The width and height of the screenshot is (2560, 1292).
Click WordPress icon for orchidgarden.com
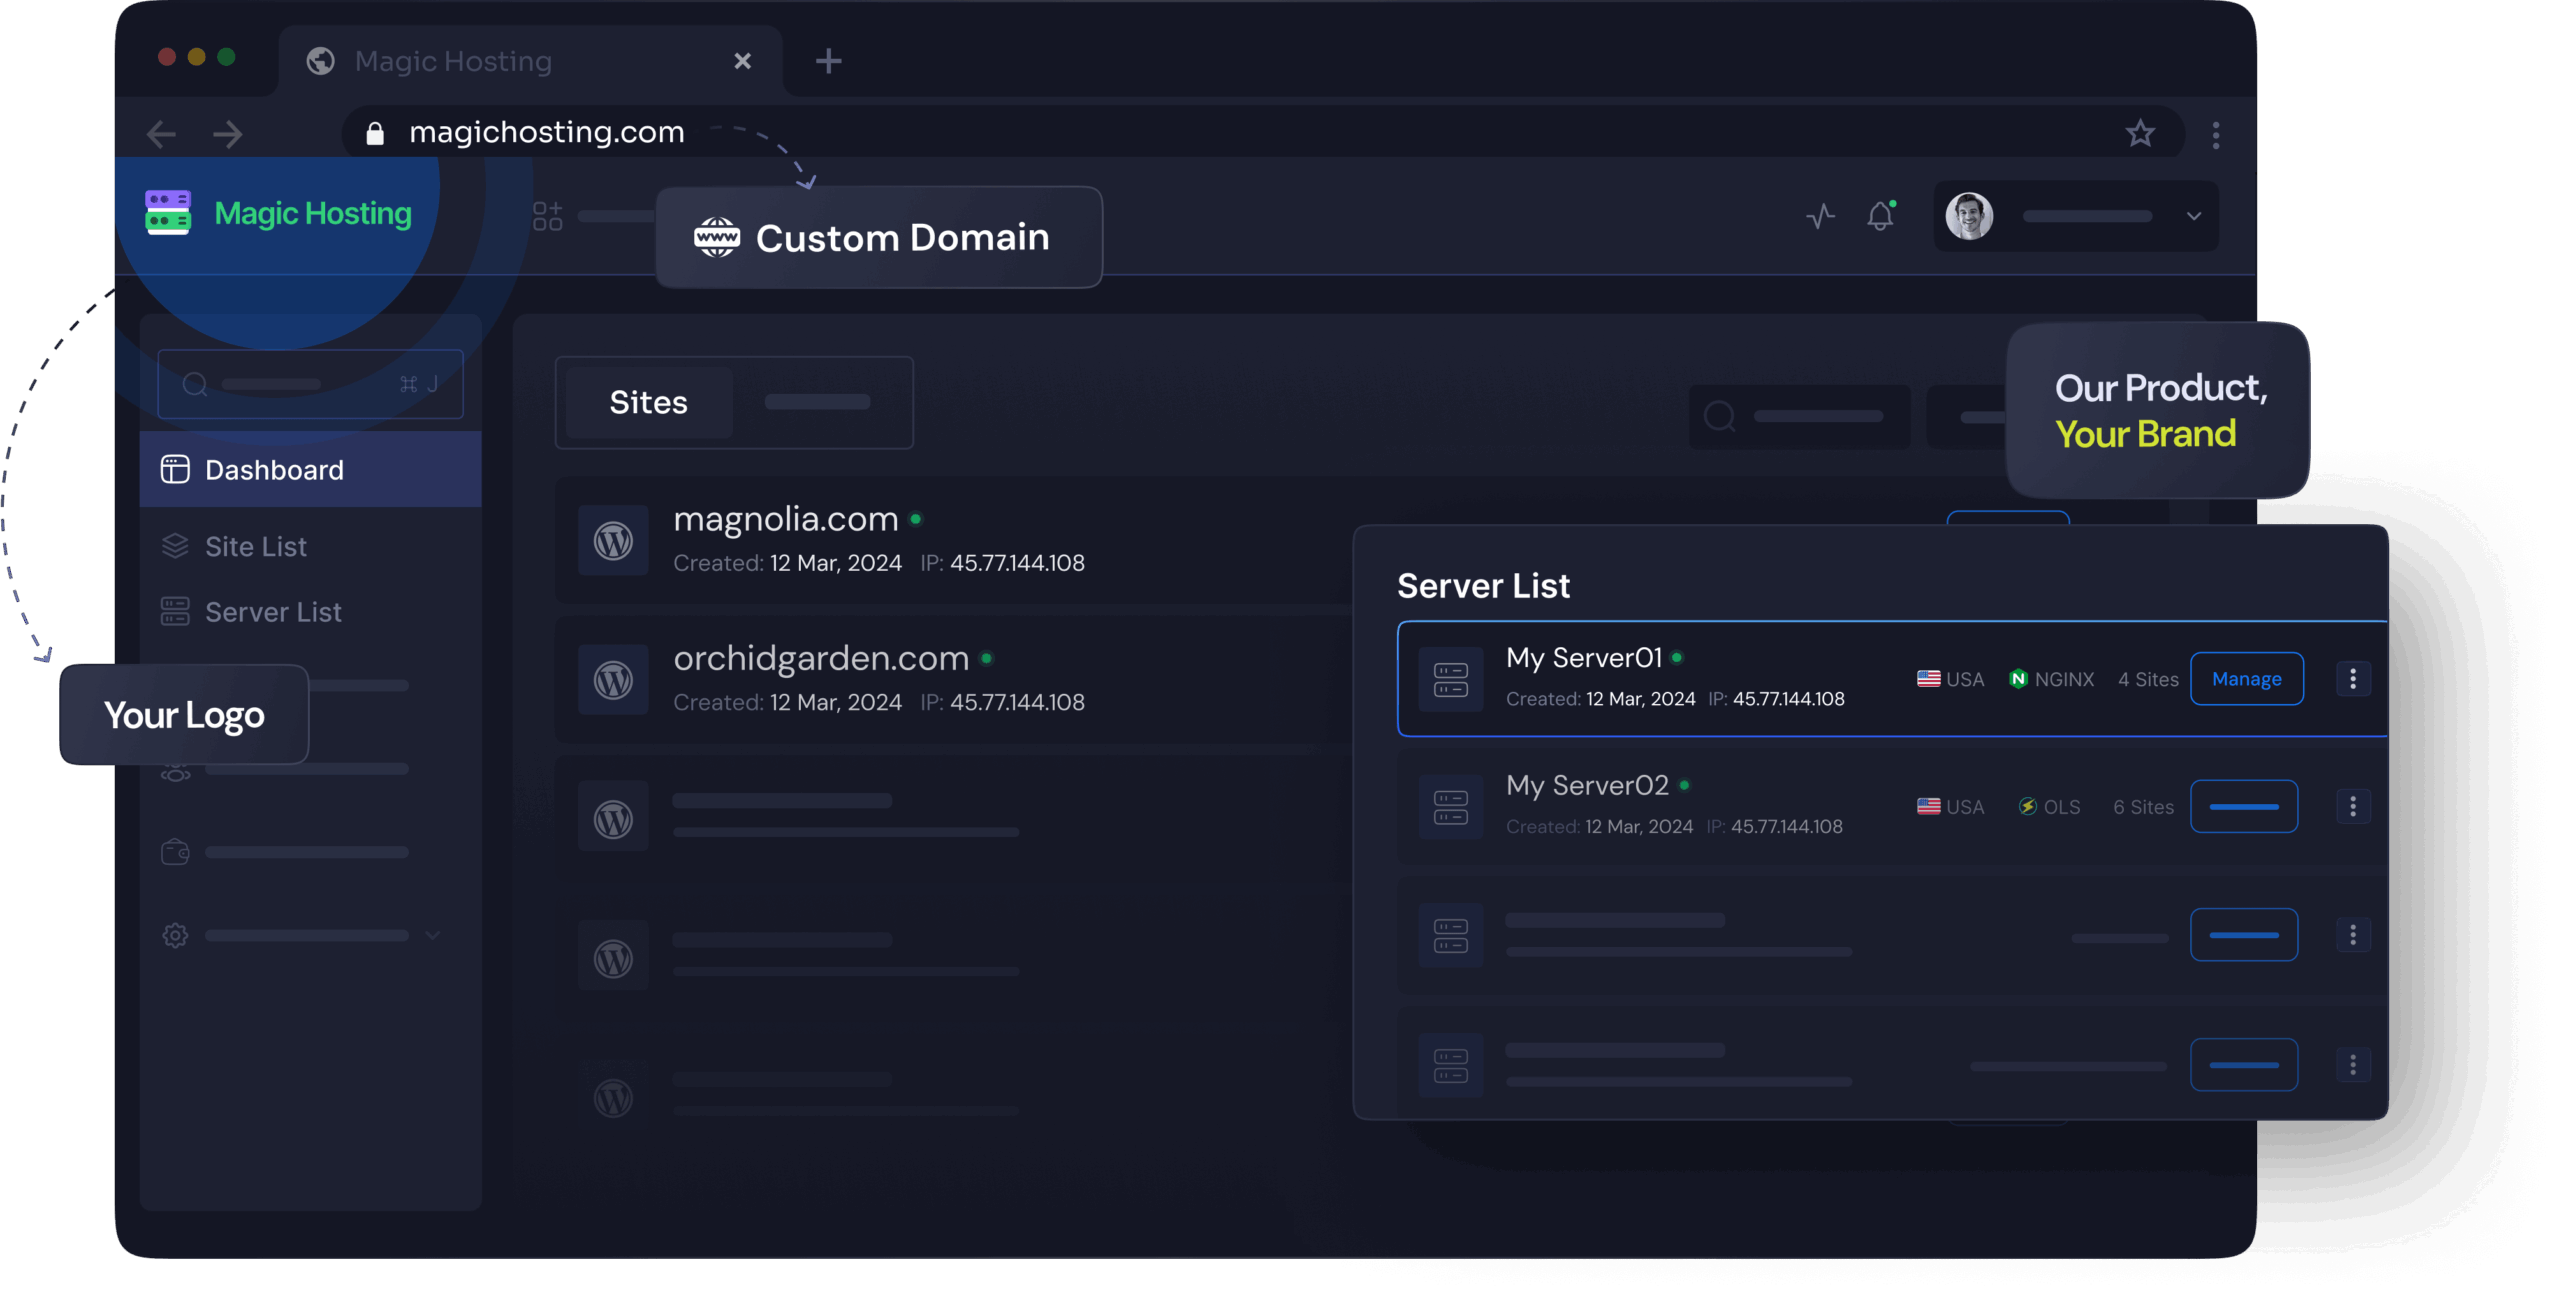[x=613, y=680]
